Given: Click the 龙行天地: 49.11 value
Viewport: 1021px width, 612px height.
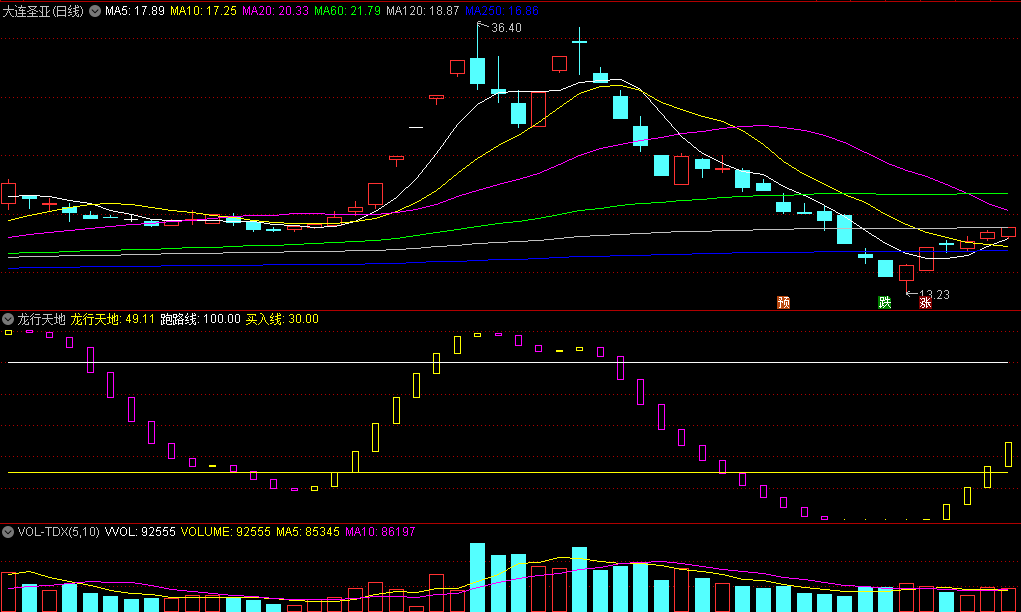Looking at the screenshot, I should (113, 319).
